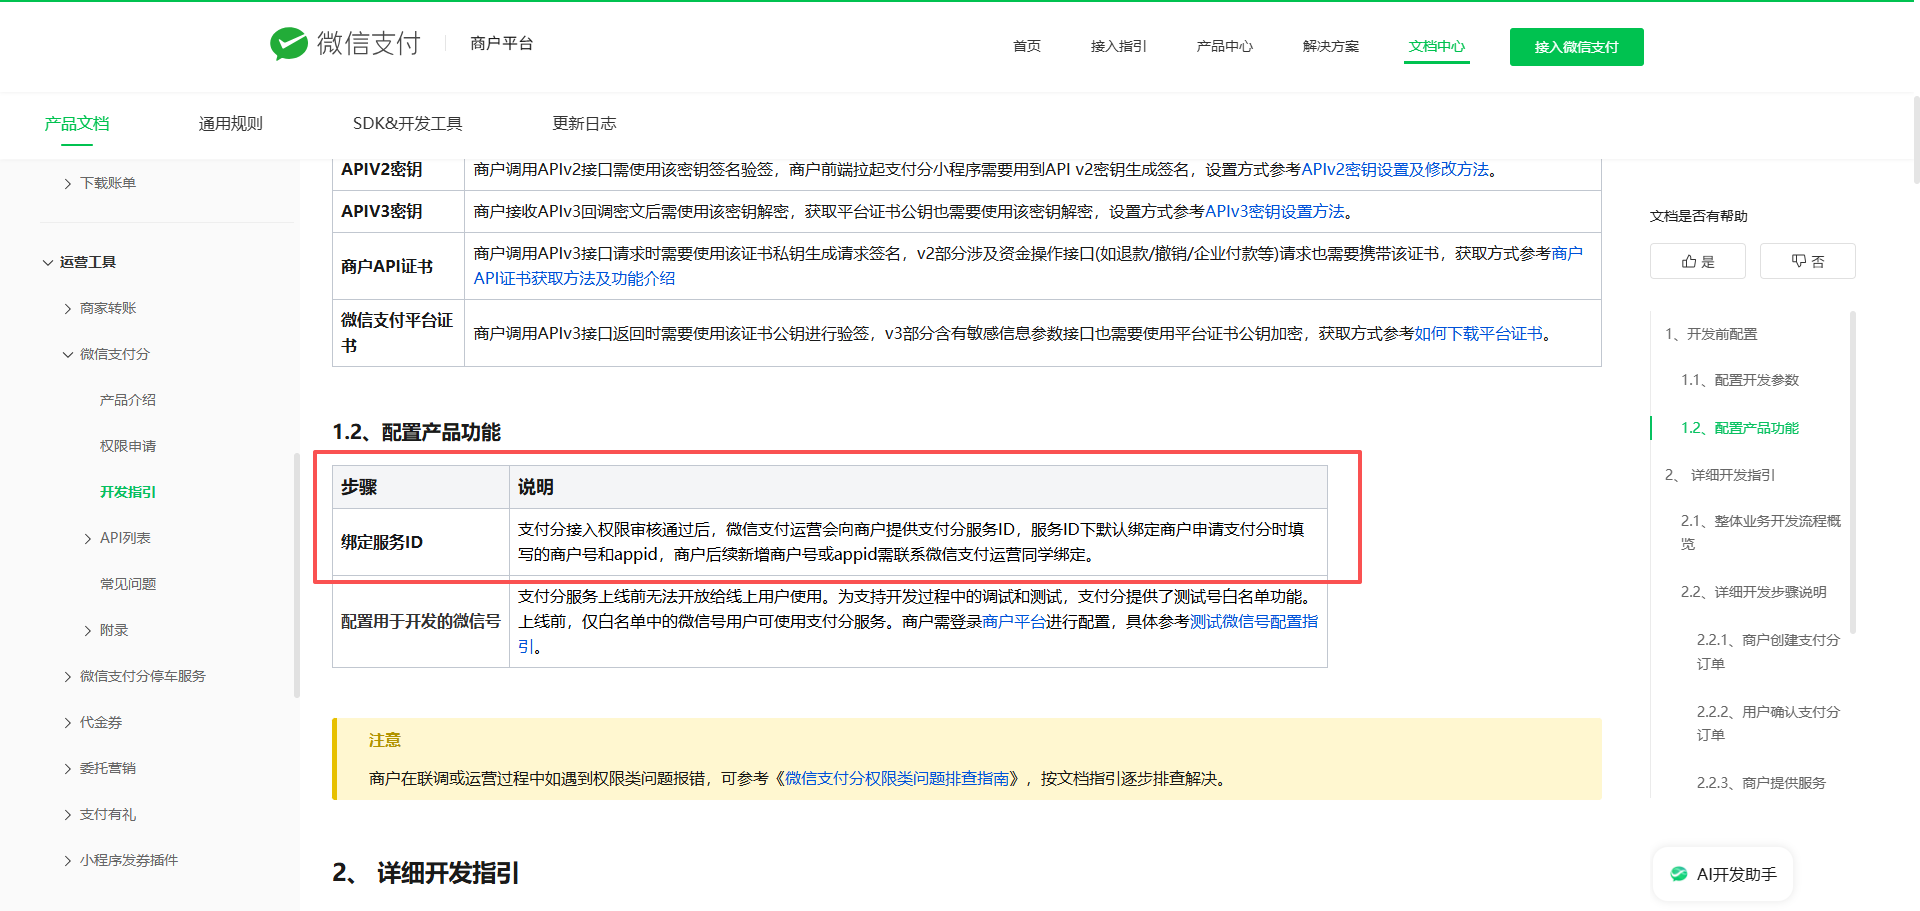Open 文档中心 in top navigation
Screen dimensions: 1920x911
(x=1437, y=46)
